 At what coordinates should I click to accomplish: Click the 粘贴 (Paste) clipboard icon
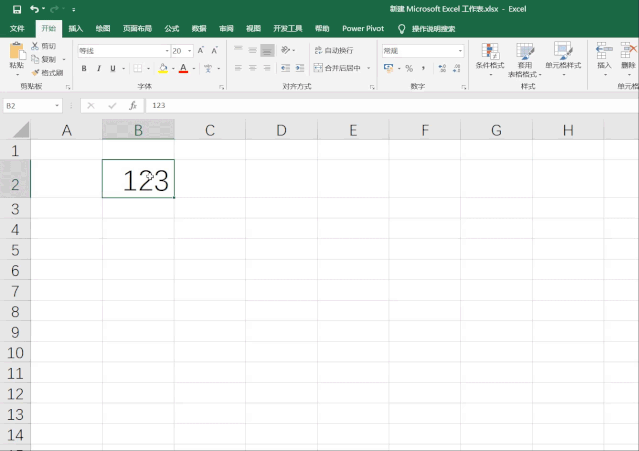(17, 52)
